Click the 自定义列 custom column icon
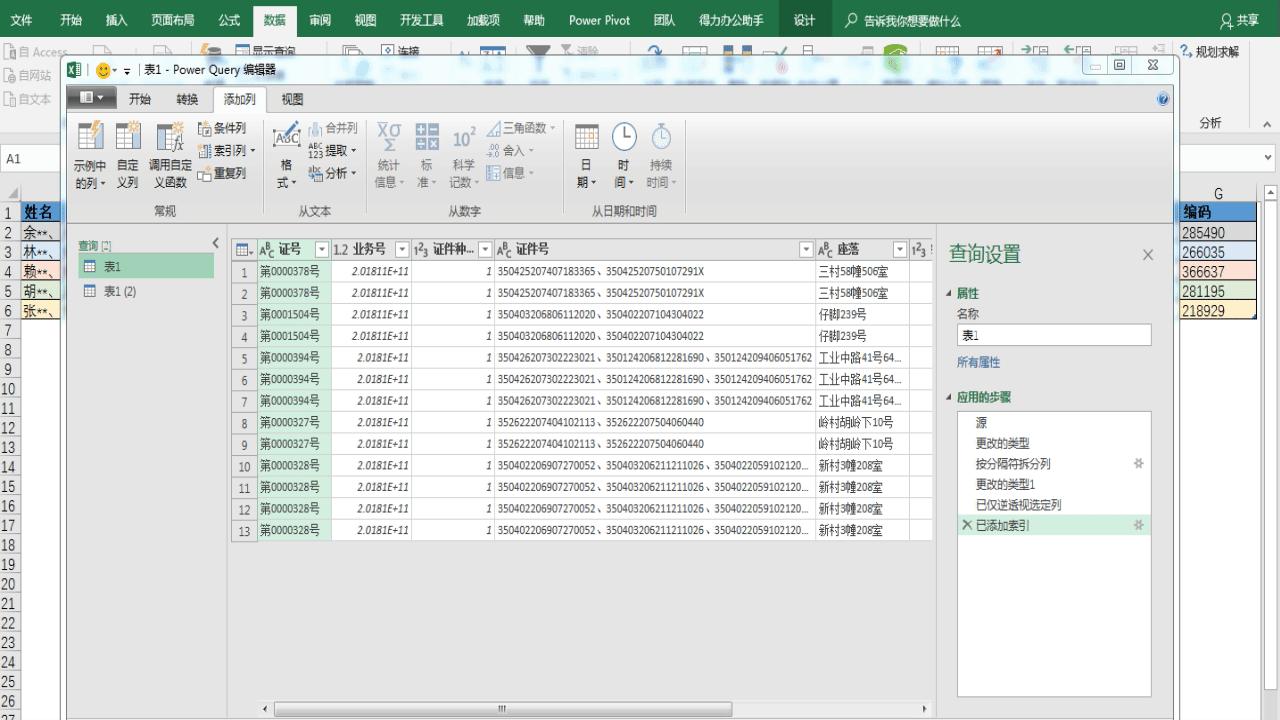 pos(128,138)
